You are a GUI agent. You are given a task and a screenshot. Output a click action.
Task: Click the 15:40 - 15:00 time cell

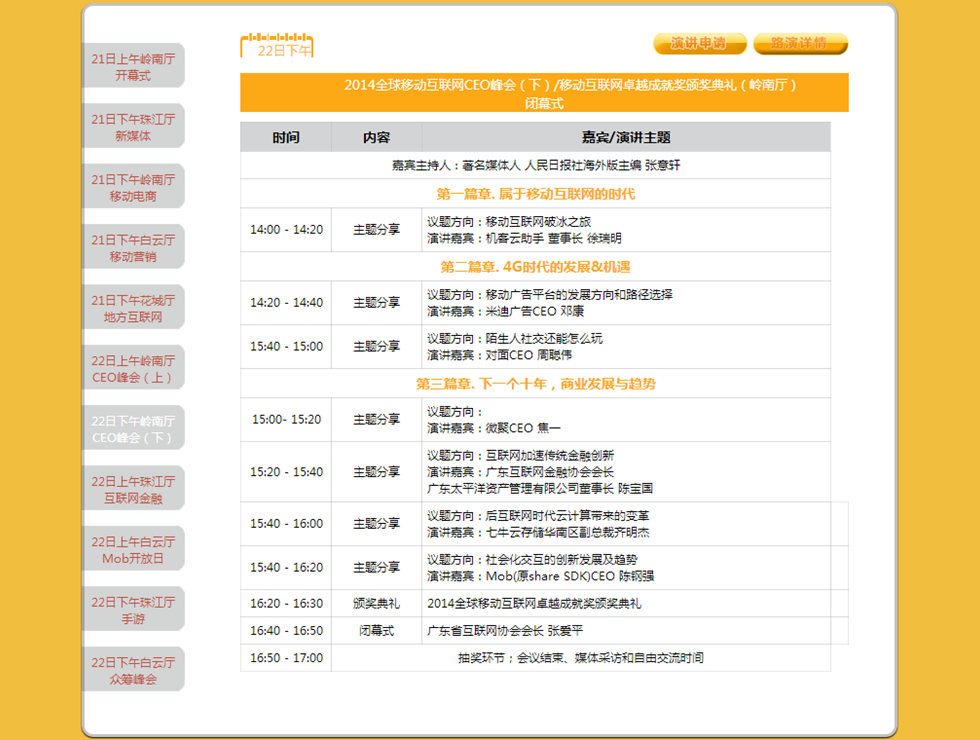pyautogui.click(x=286, y=346)
